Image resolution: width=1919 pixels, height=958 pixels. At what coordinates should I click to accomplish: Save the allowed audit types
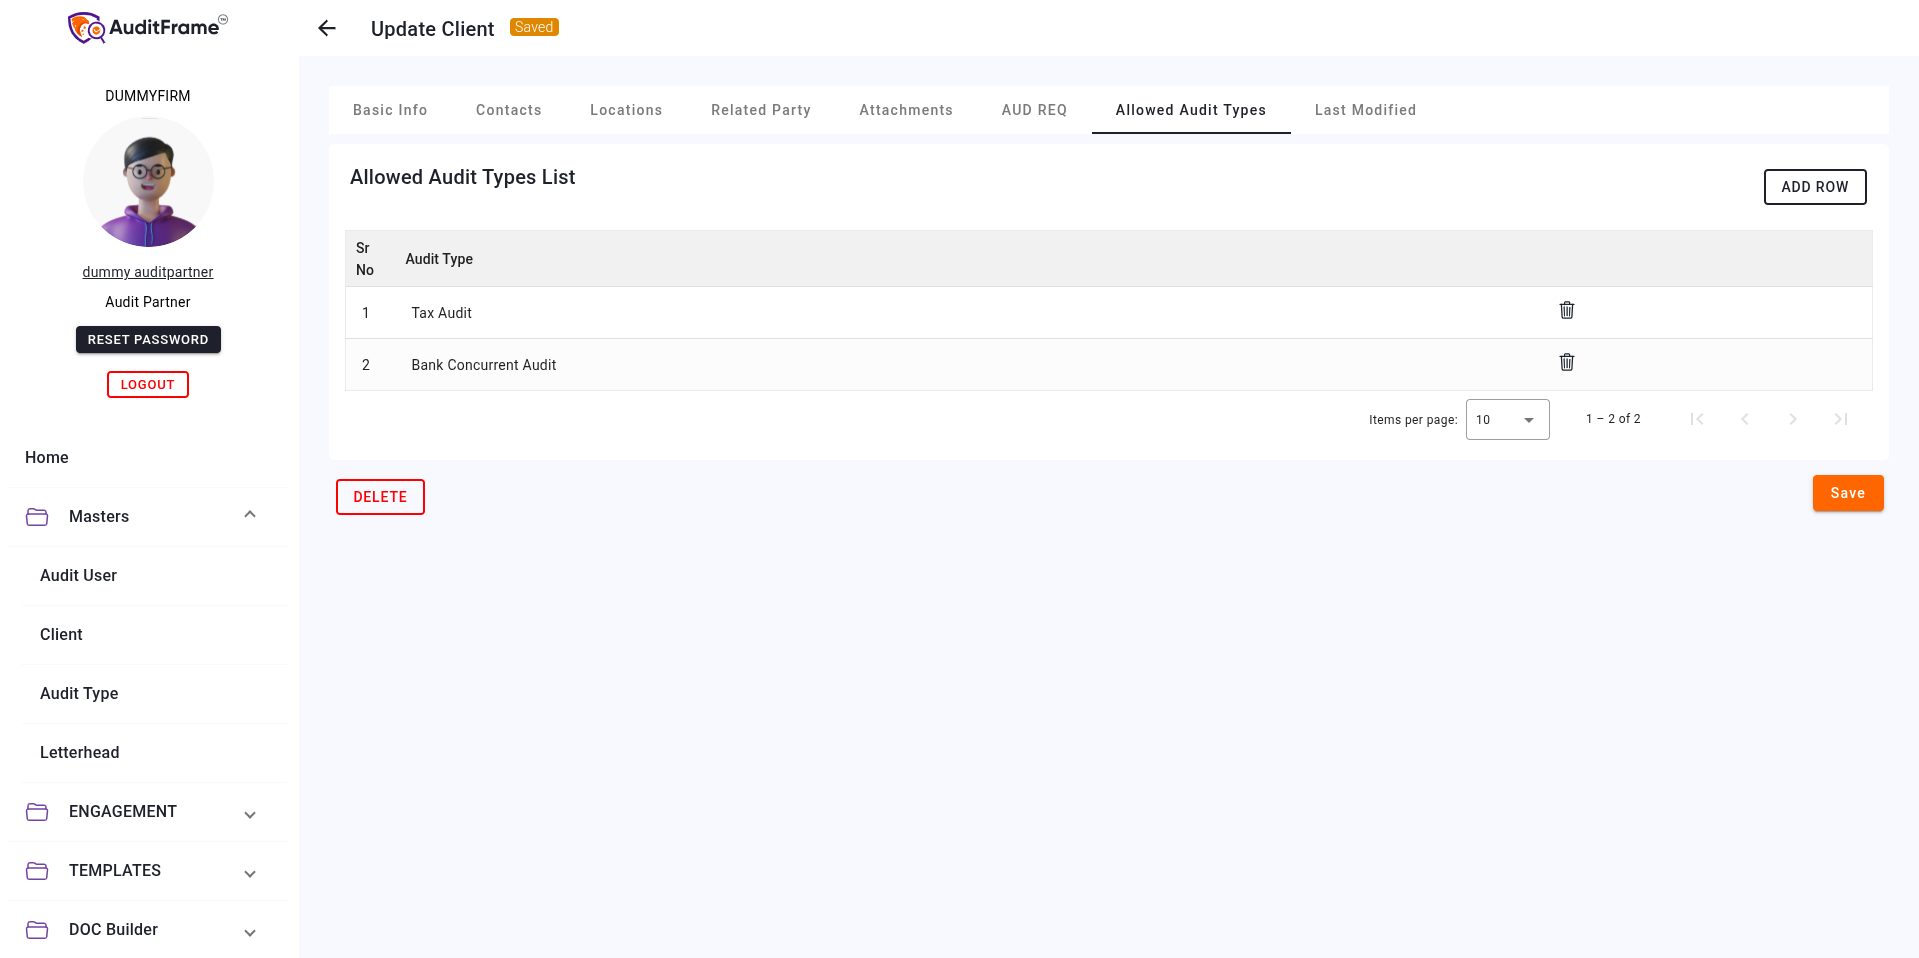[1847, 492]
